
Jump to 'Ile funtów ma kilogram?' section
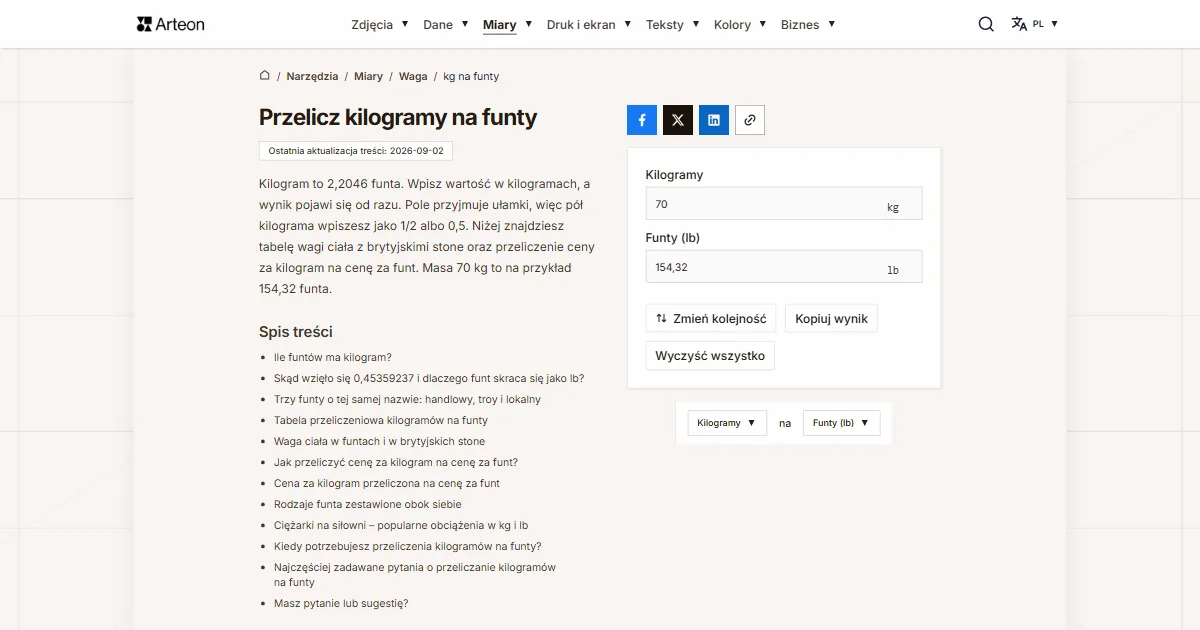pyautogui.click(x=333, y=357)
